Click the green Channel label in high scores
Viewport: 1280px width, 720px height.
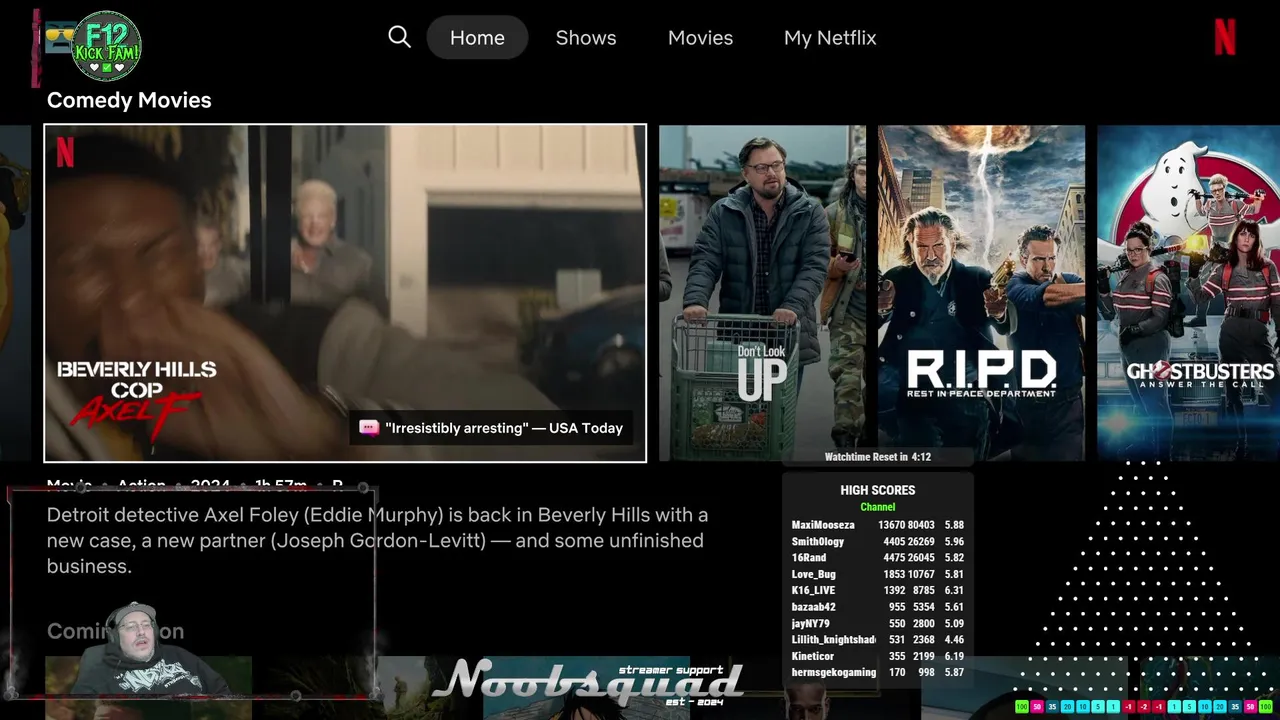(x=877, y=507)
